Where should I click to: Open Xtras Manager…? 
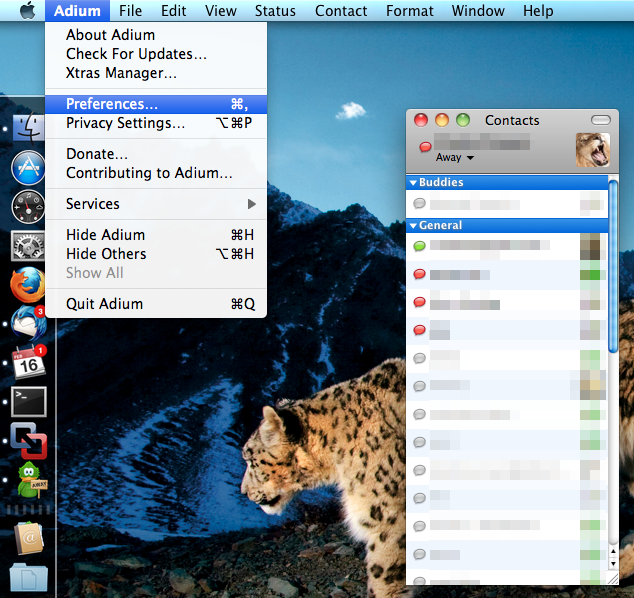click(x=156, y=73)
